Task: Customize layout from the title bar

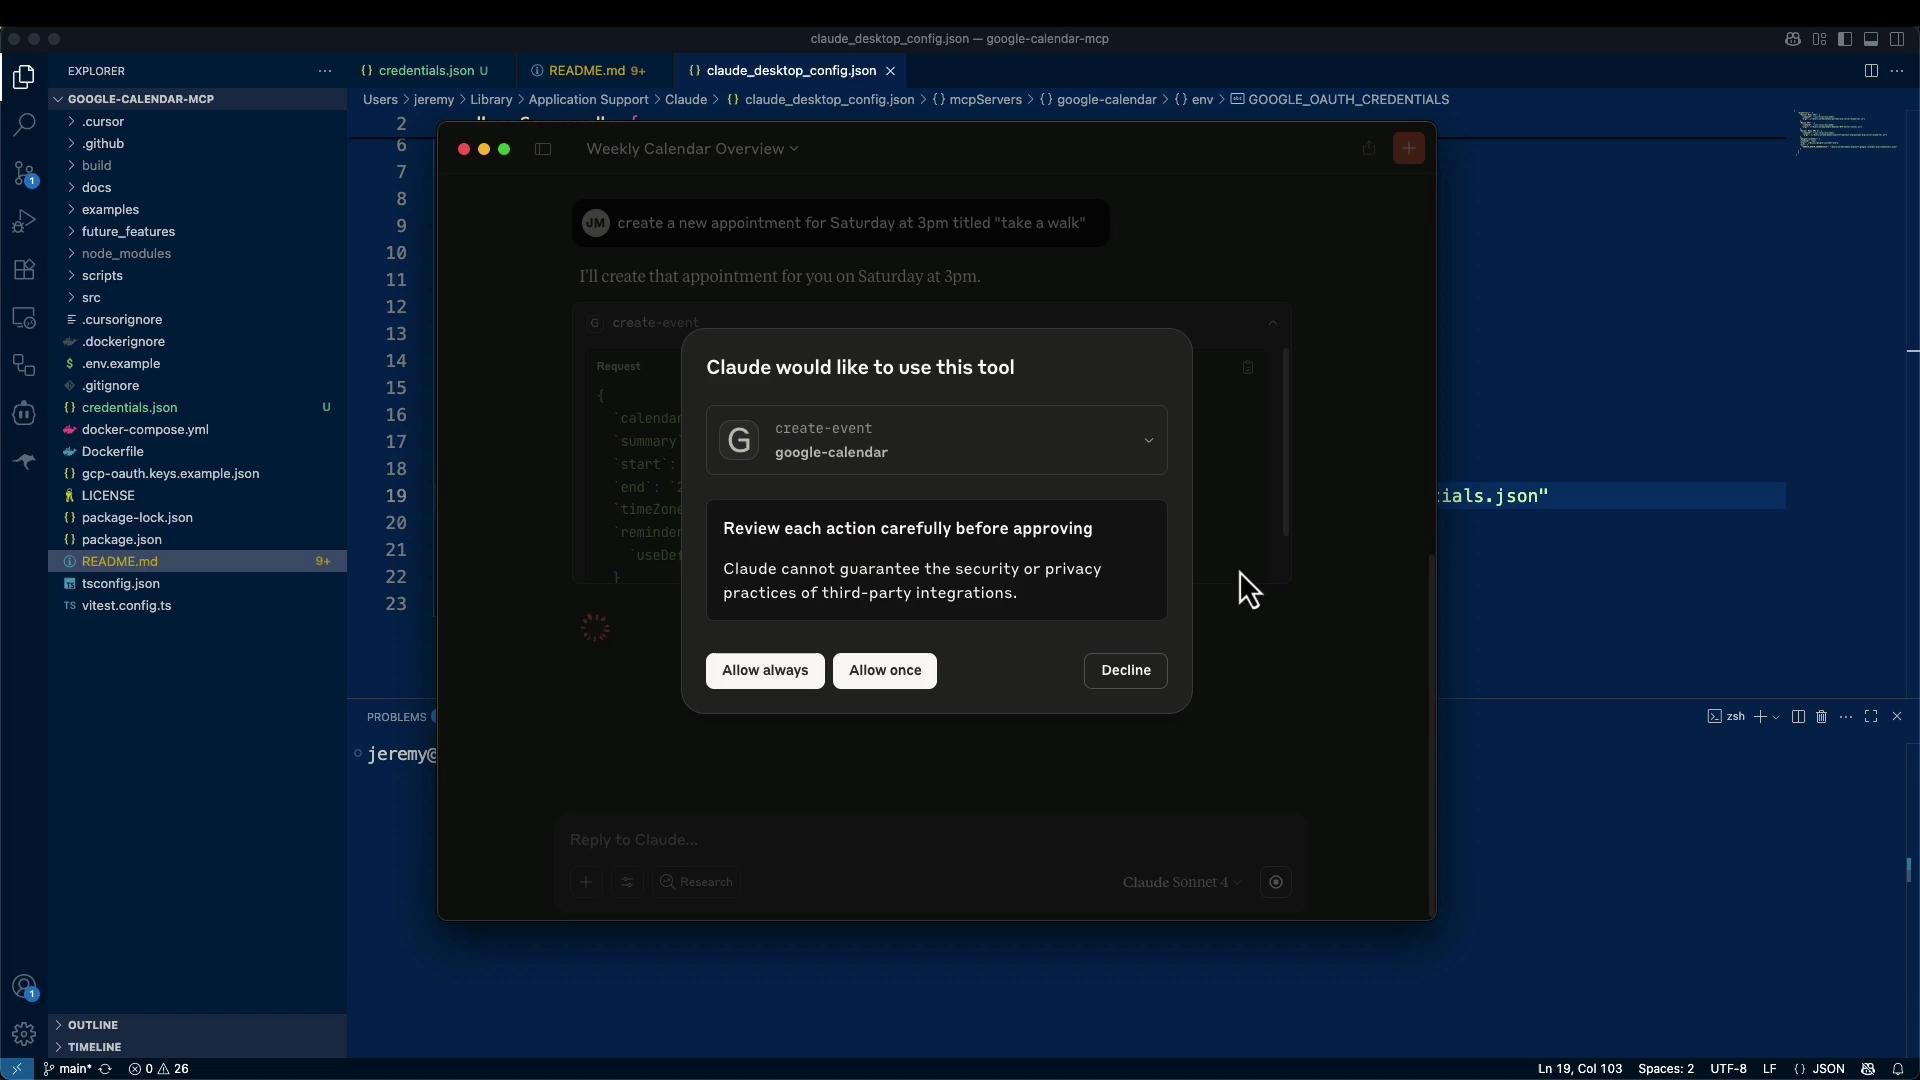Action: click(1819, 39)
